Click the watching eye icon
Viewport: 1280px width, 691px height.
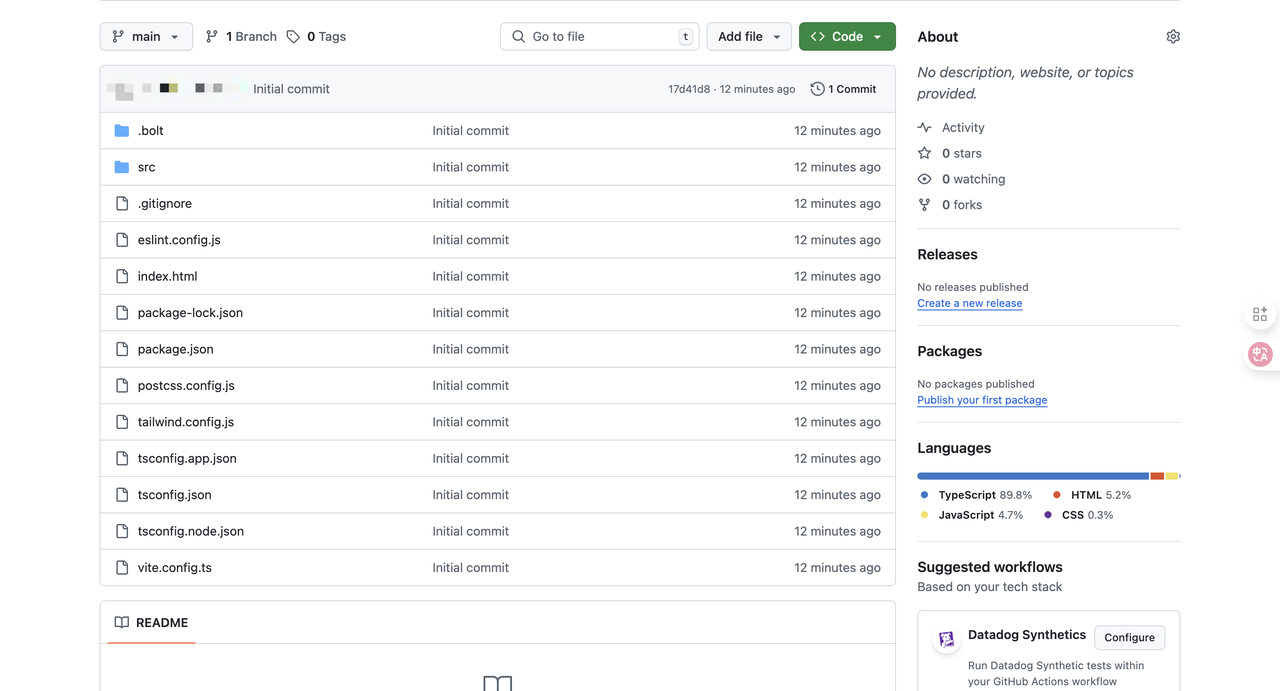(x=924, y=179)
